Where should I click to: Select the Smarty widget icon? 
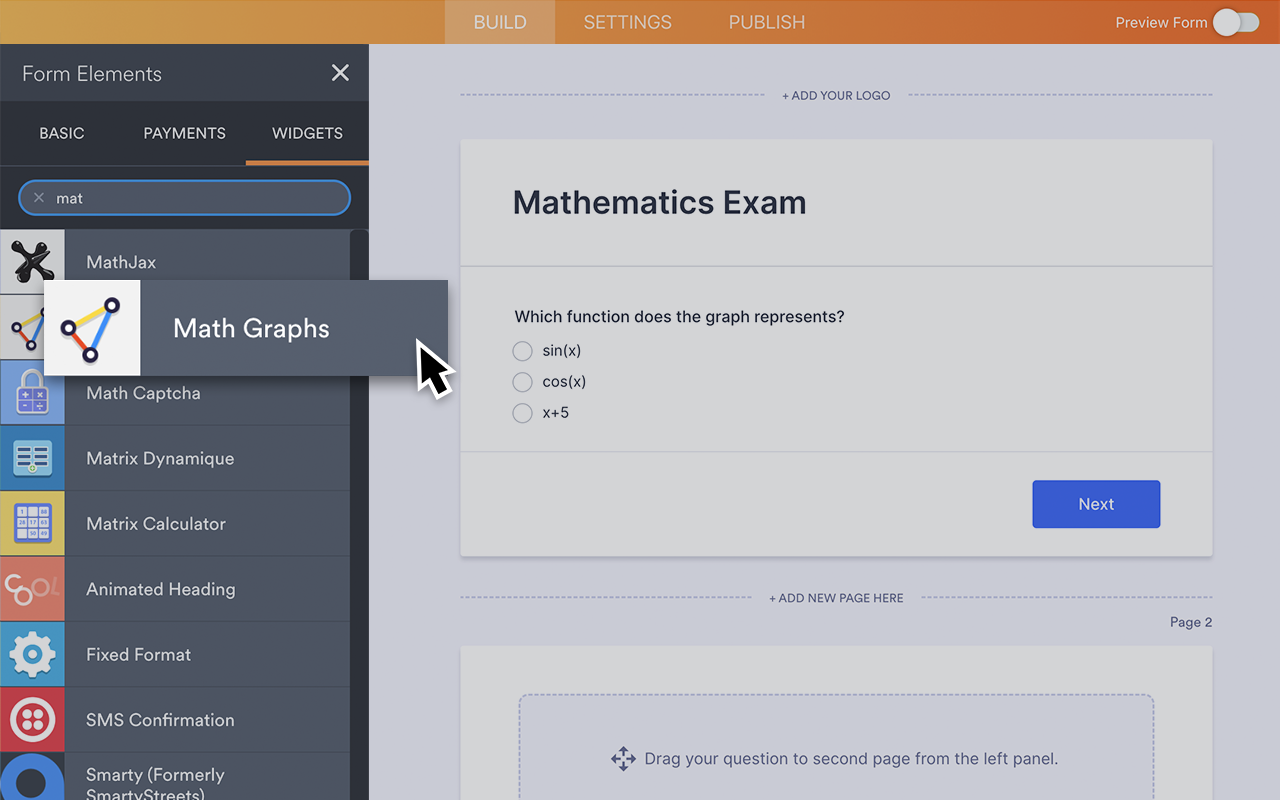point(32,780)
